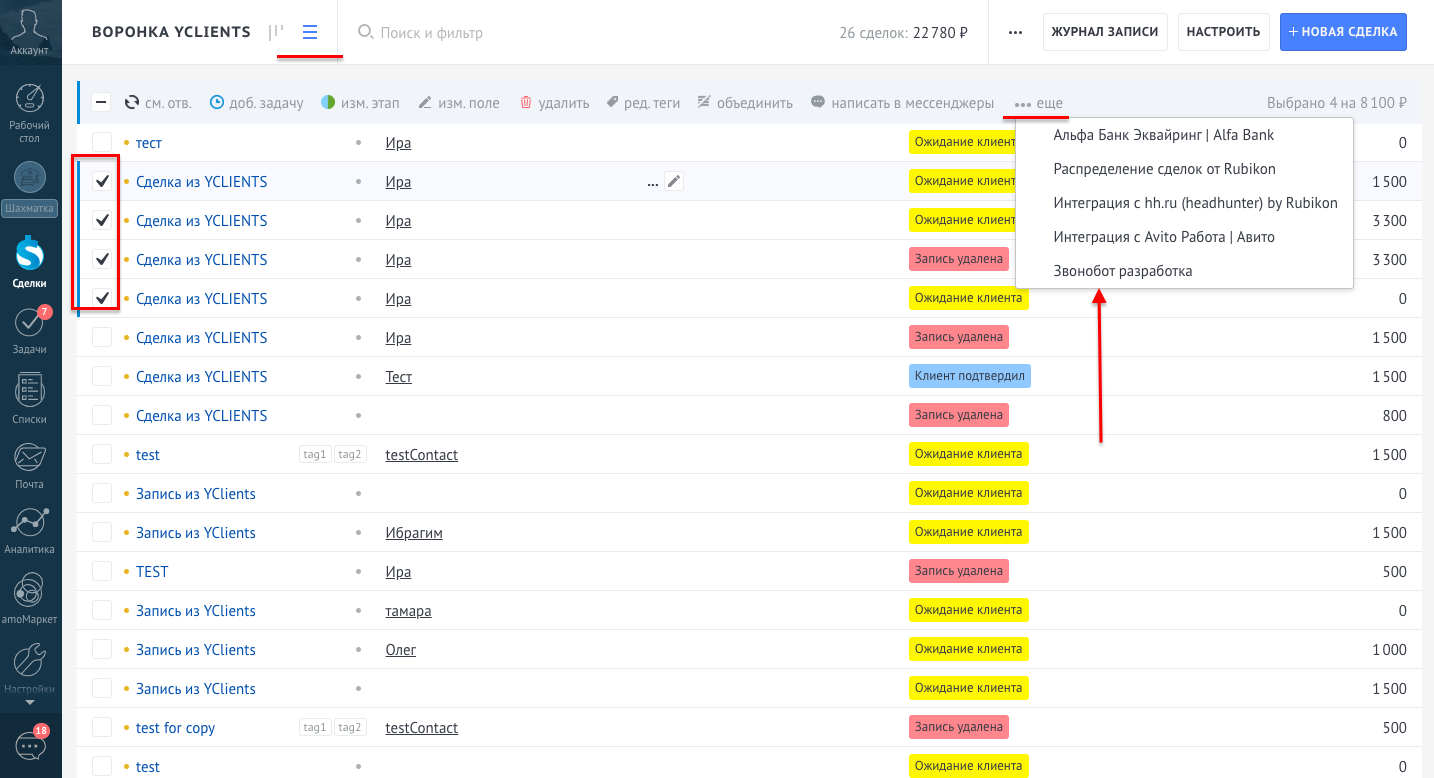Click Запись удалена label in TEST row
Image resolution: width=1434 pixels, height=778 pixels.
point(959,571)
